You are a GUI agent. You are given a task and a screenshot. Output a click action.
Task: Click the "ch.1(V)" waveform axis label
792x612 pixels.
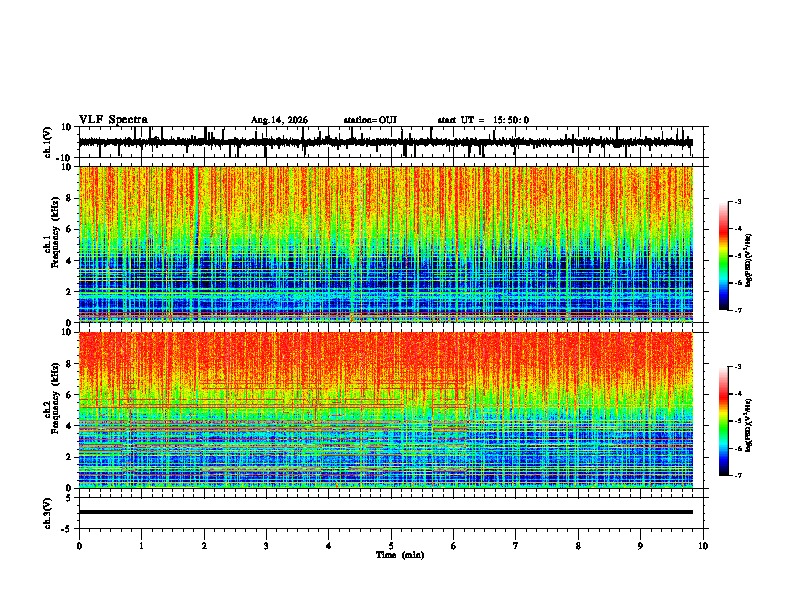(x=48, y=142)
